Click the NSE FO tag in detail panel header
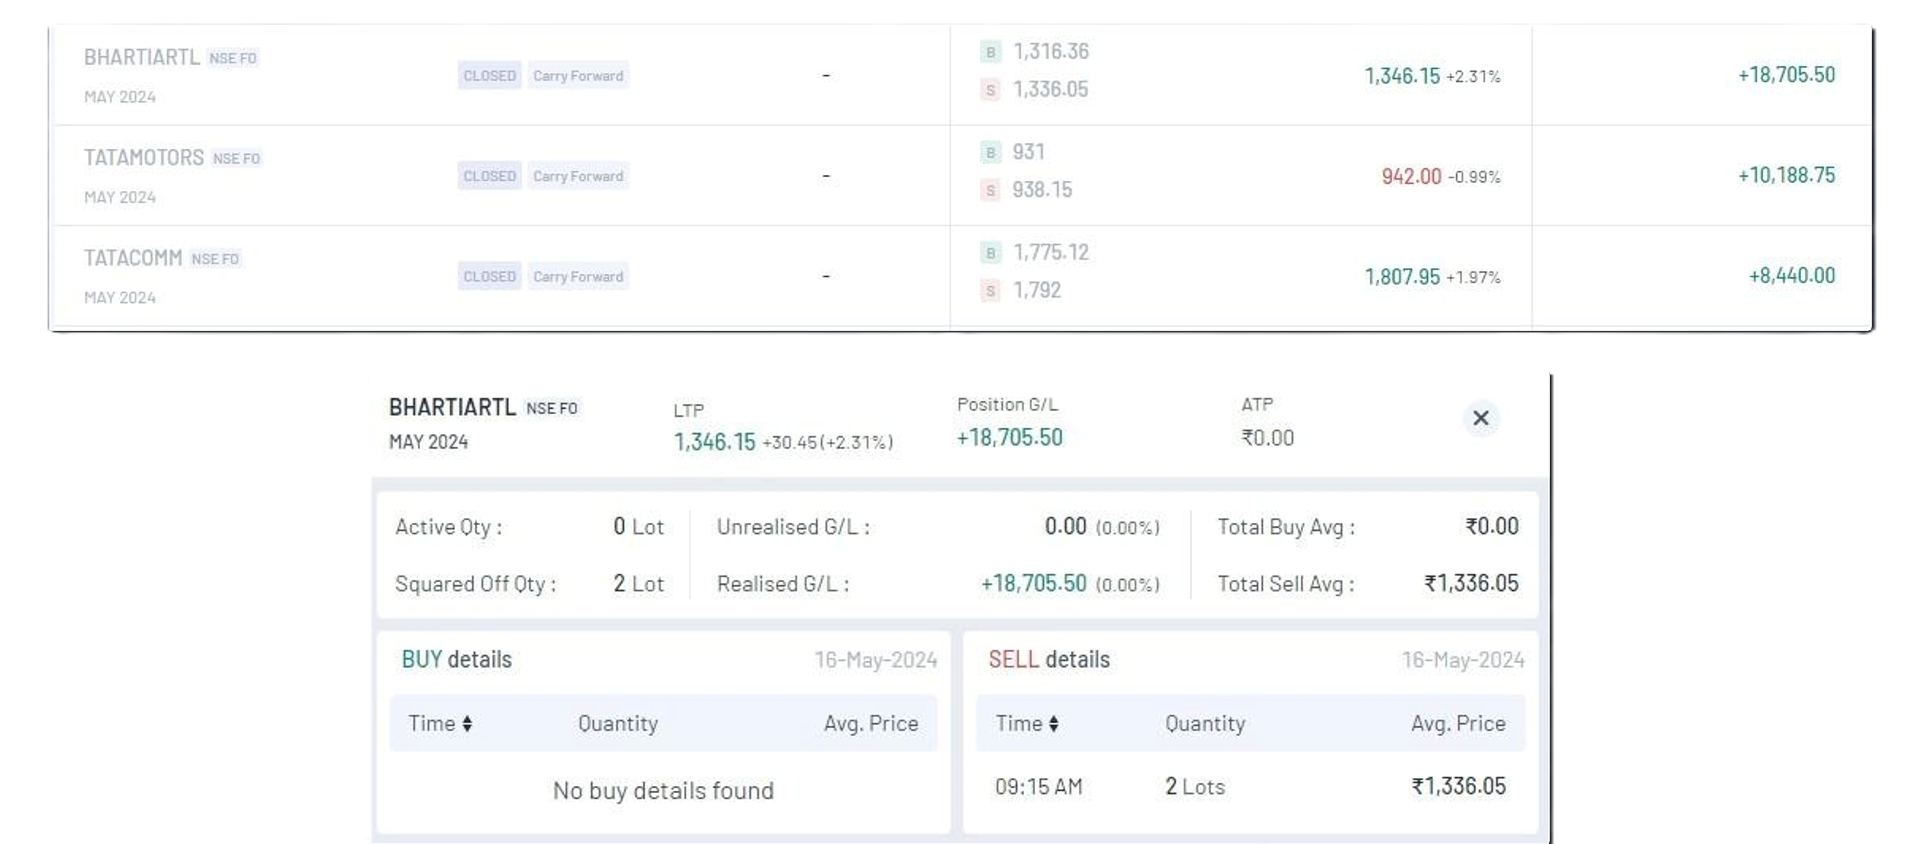This screenshot has width=1920, height=844. coord(552,408)
